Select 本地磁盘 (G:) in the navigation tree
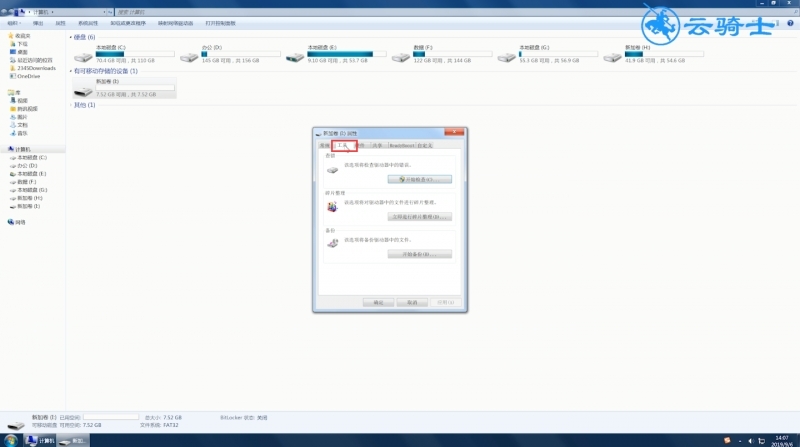800x447 pixels. point(29,190)
